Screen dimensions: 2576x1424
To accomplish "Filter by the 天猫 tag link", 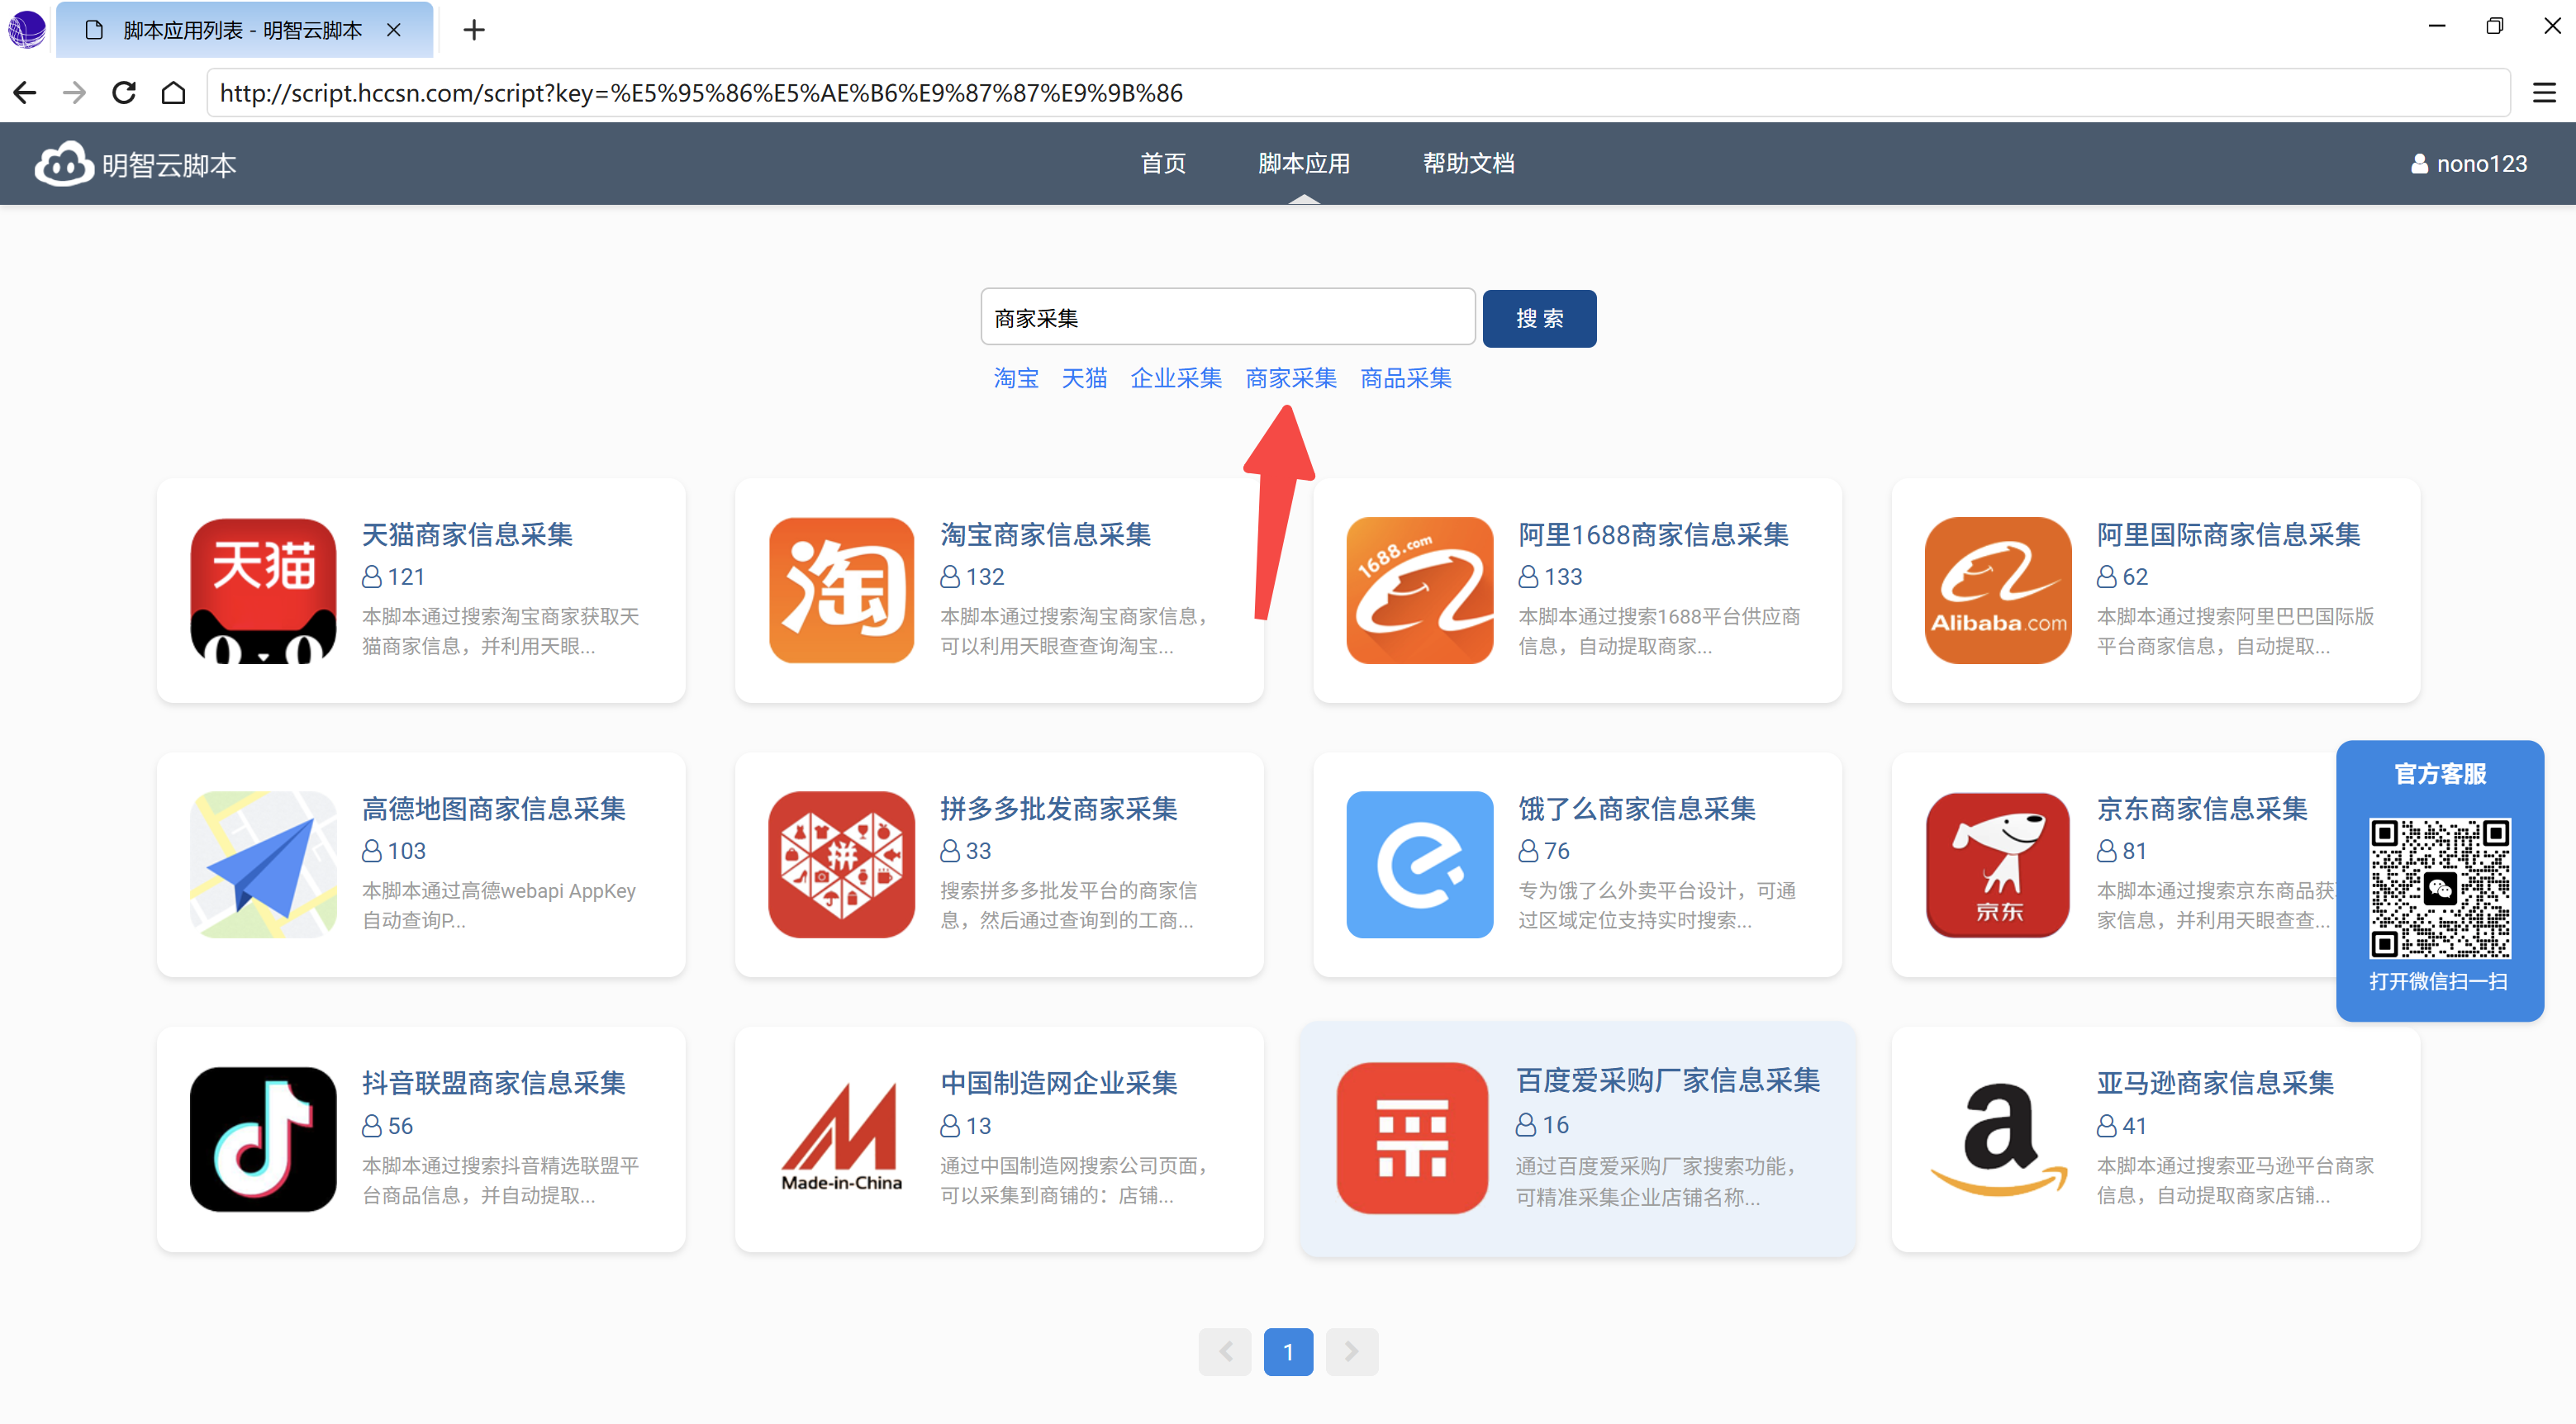I will click(x=1084, y=378).
